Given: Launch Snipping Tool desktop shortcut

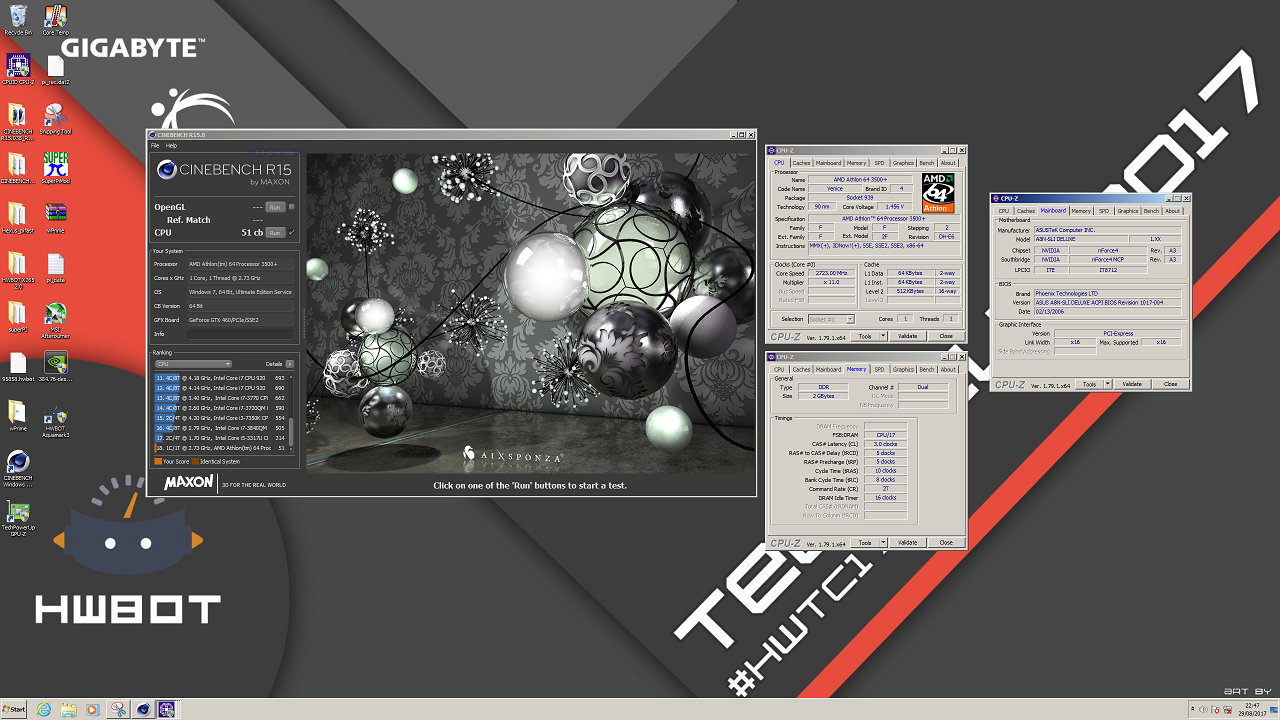Looking at the screenshot, I should pos(55,116).
